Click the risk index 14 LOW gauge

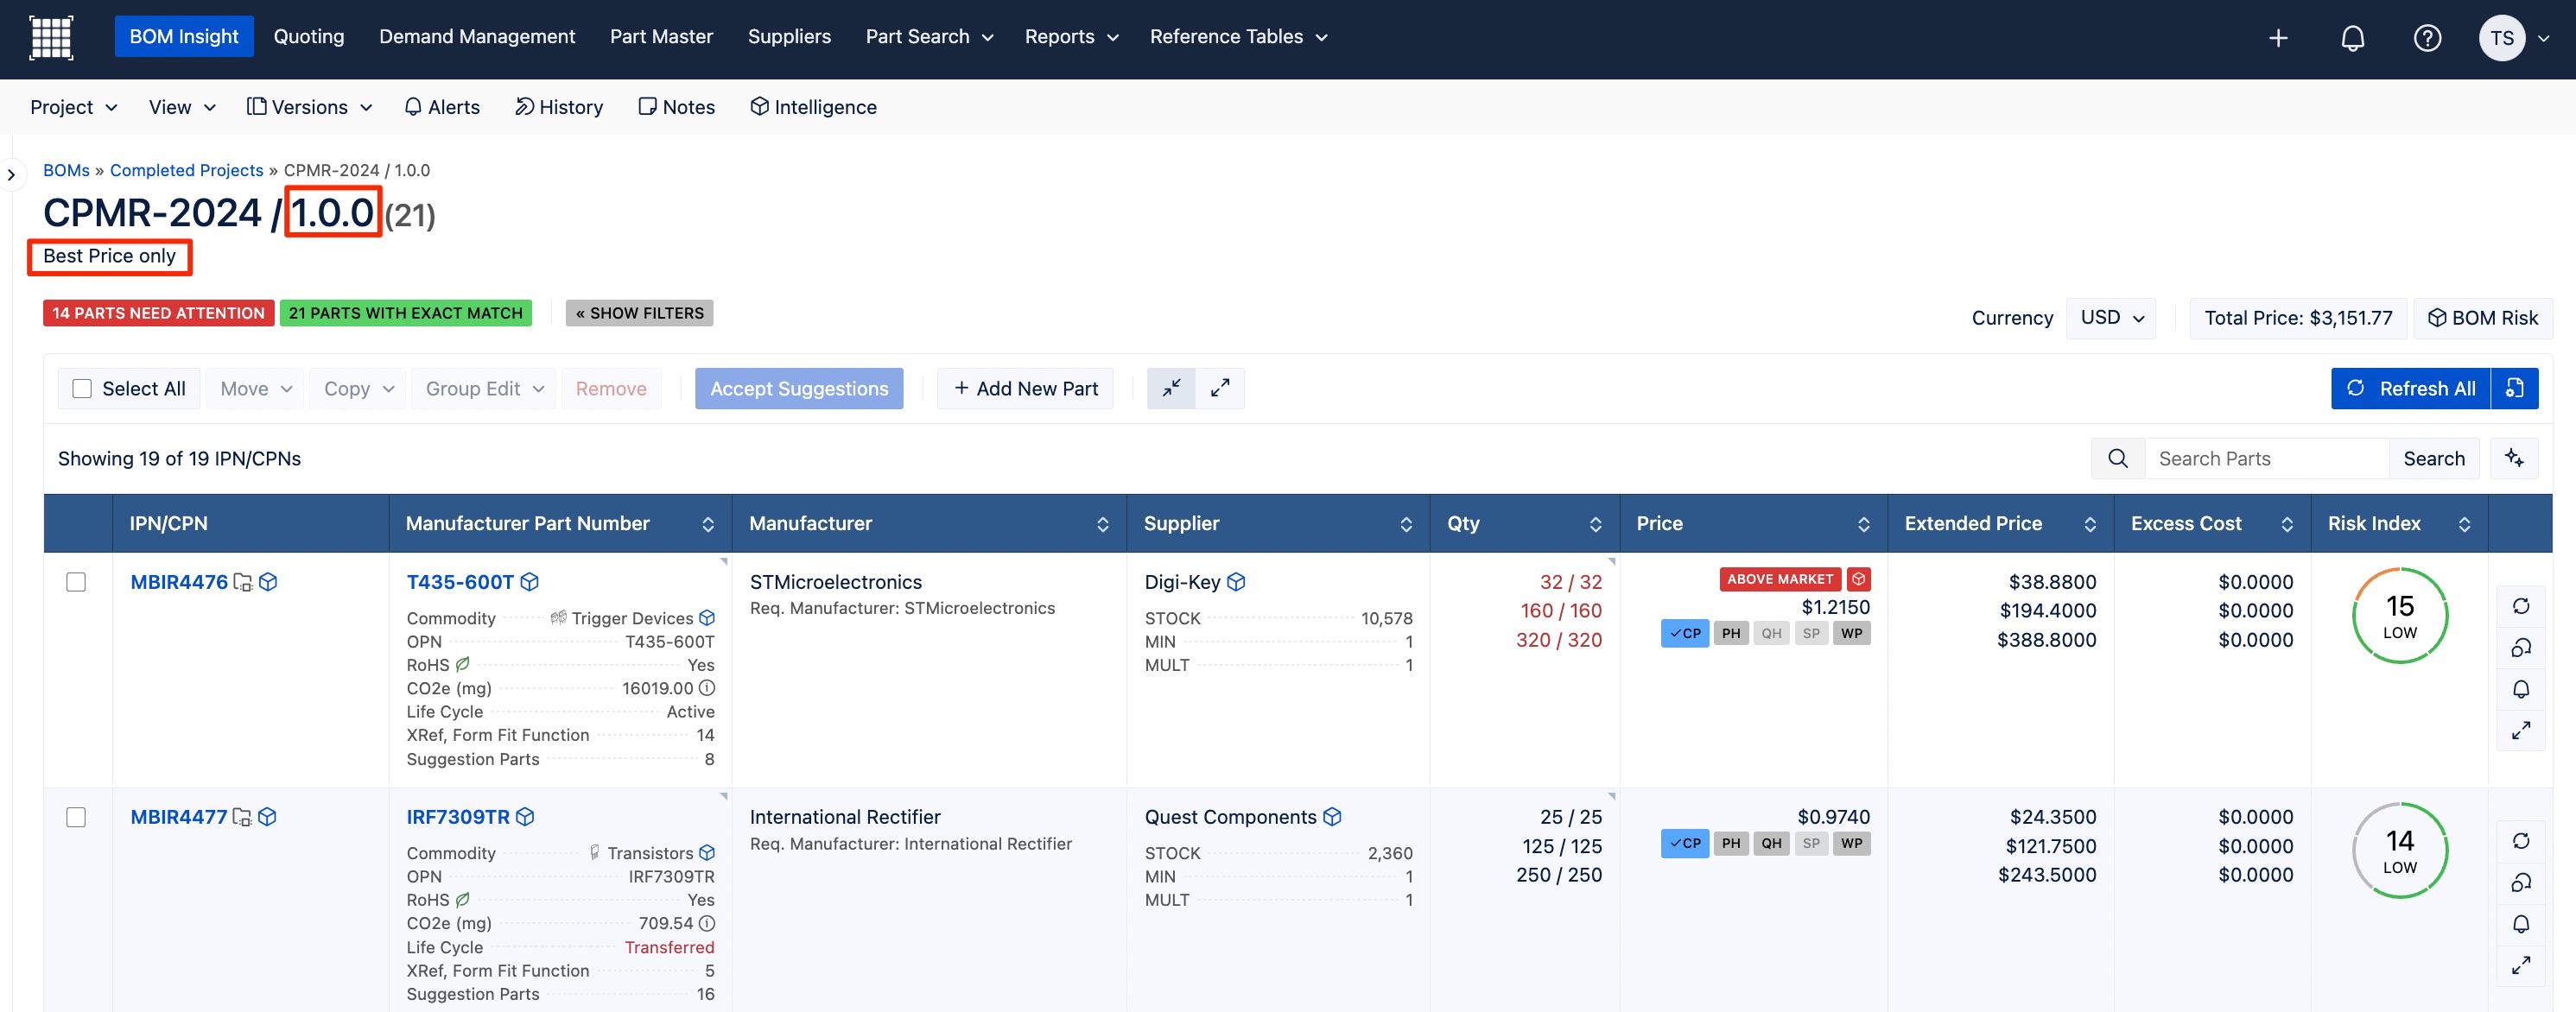[2399, 851]
